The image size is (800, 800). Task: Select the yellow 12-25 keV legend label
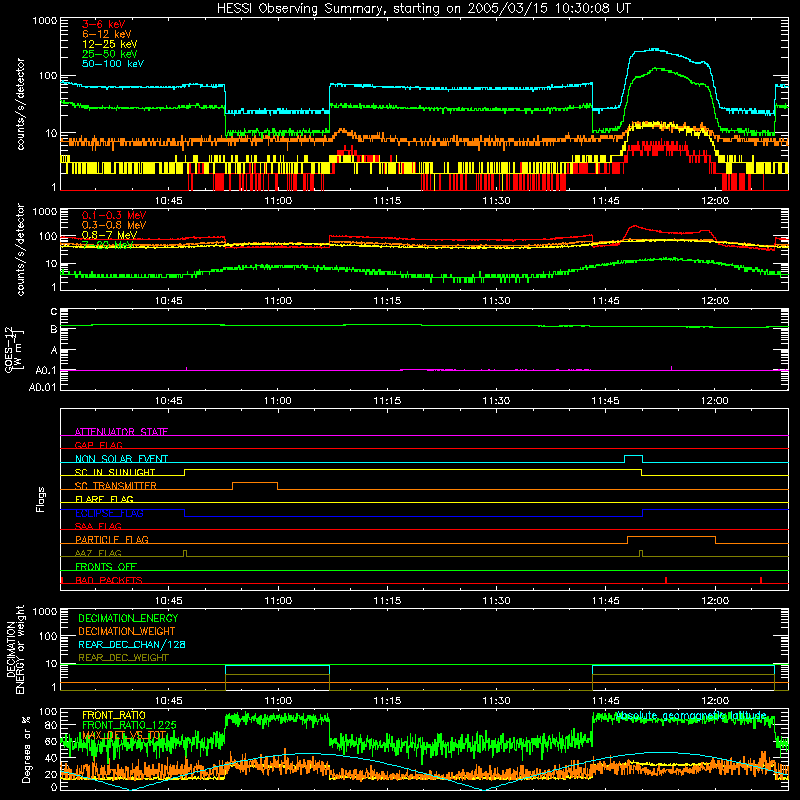point(109,44)
